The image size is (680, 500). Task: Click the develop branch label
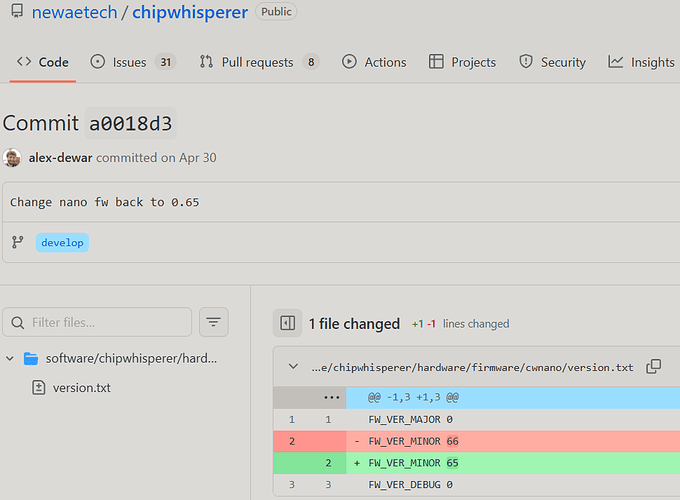pos(62,242)
